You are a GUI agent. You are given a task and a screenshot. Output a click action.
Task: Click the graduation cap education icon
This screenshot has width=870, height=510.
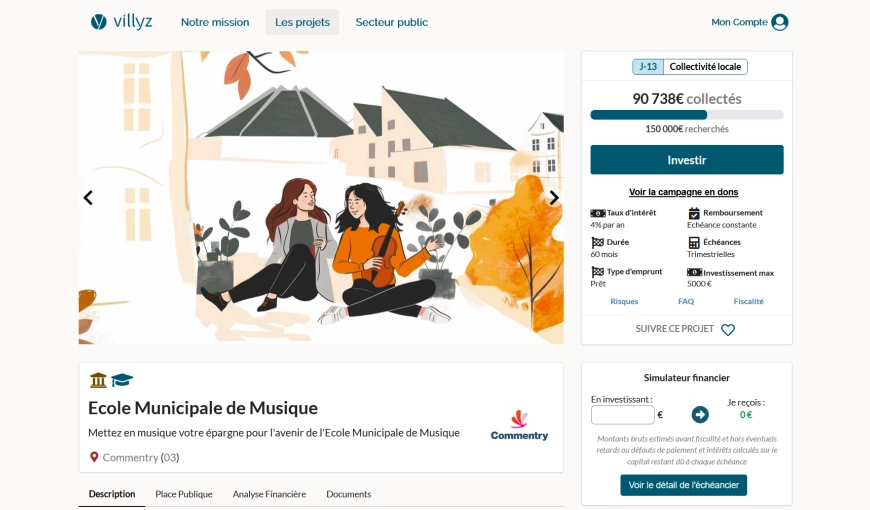click(x=122, y=380)
